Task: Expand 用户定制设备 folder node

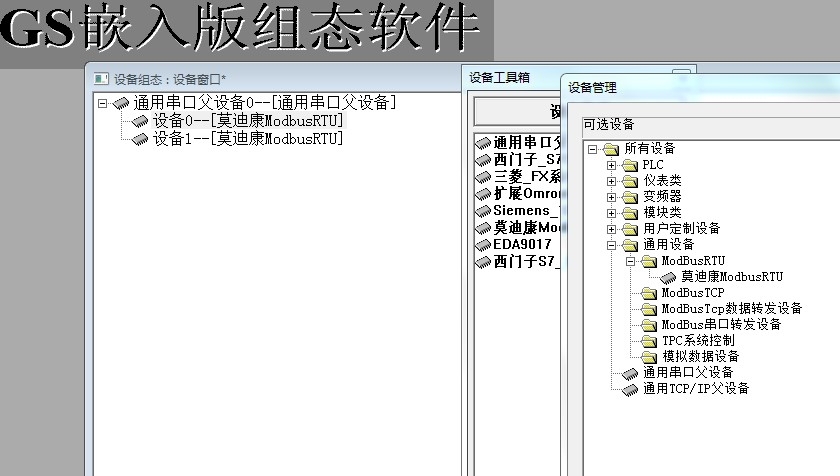Action: click(611, 230)
